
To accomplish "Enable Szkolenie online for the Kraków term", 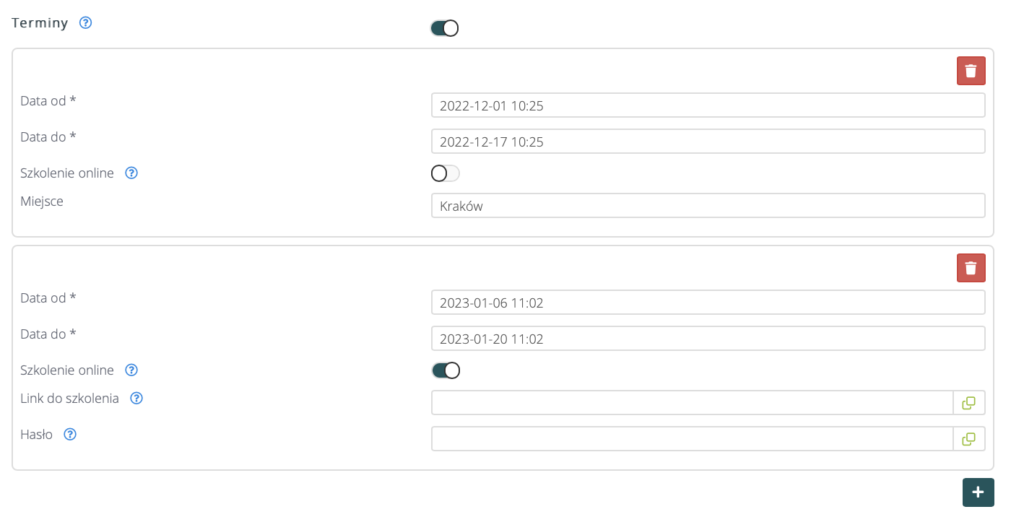I will point(445,174).
